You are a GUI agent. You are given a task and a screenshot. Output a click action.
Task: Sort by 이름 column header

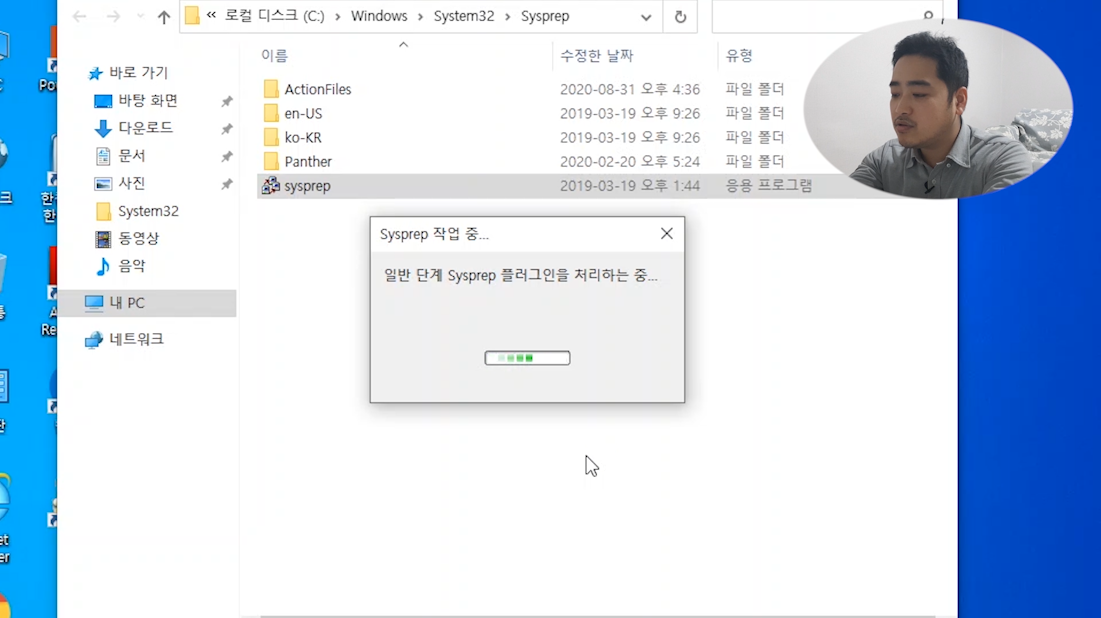[275, 55]
